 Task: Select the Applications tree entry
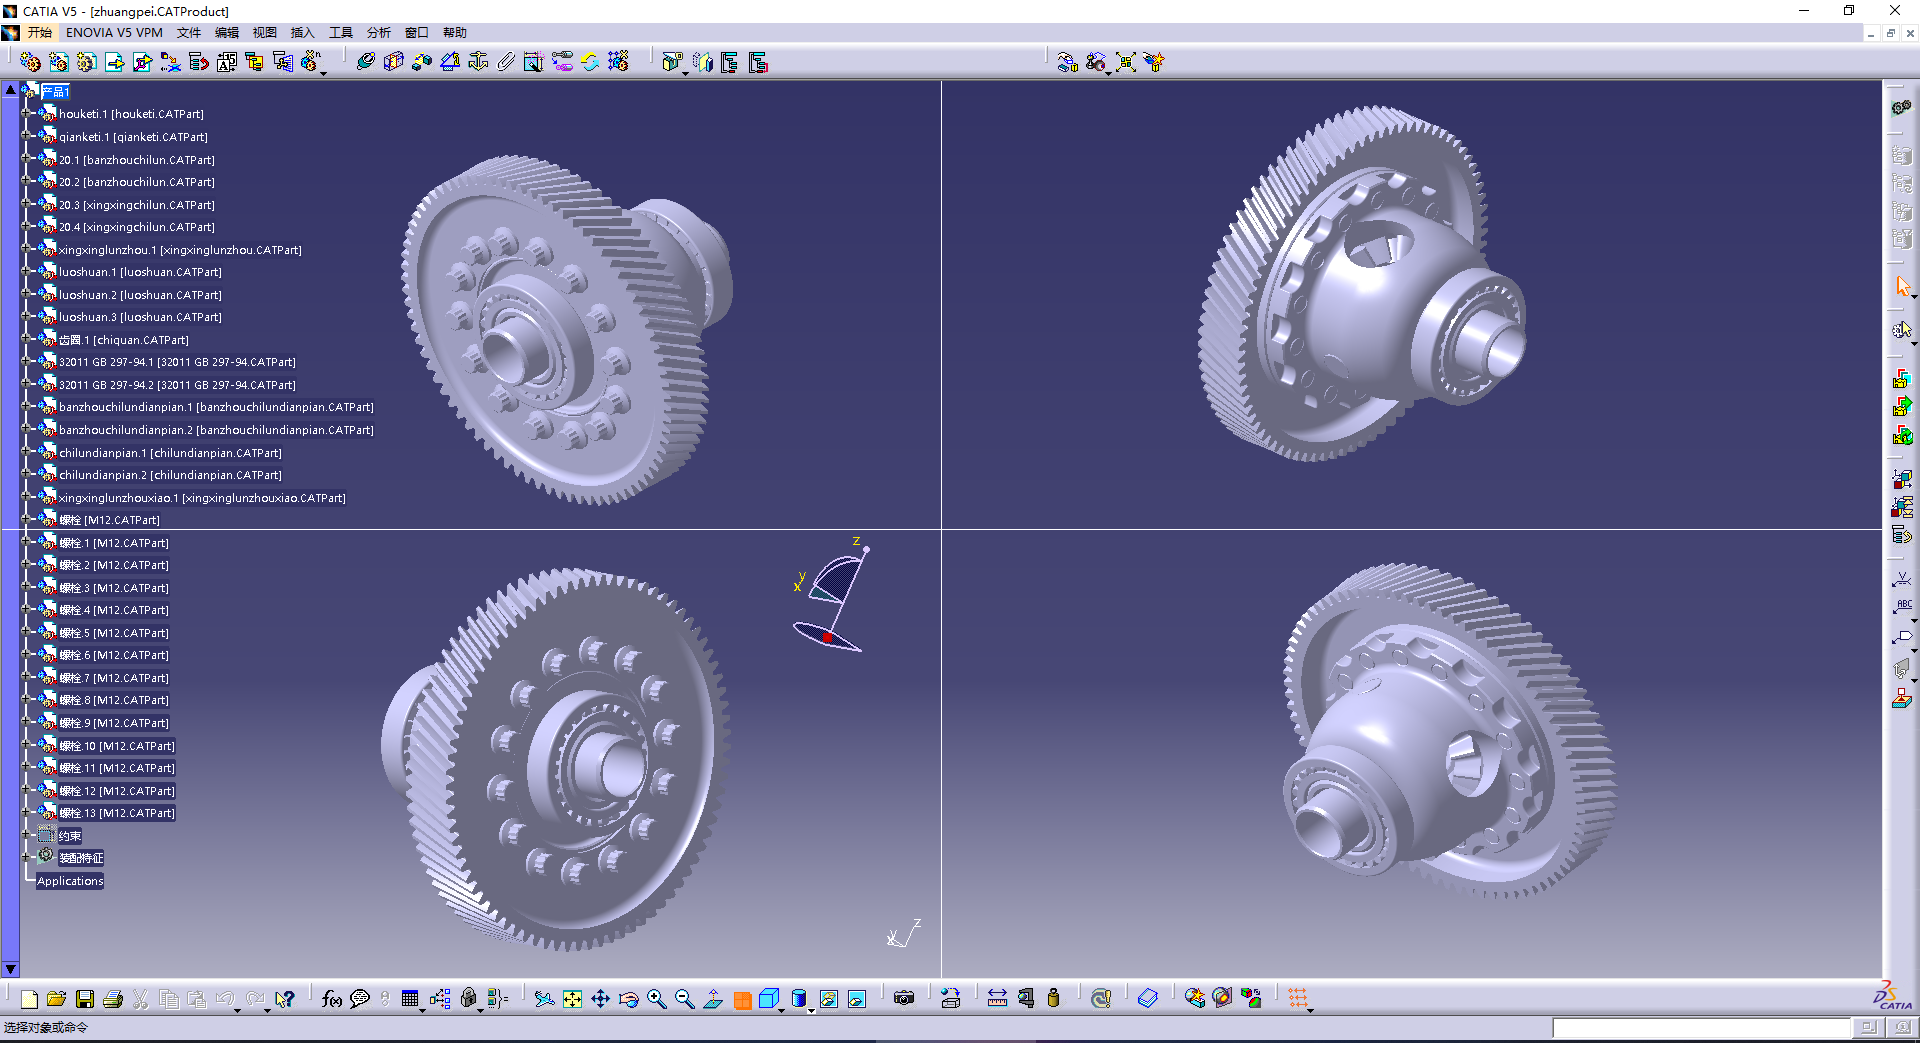(70, 881)
